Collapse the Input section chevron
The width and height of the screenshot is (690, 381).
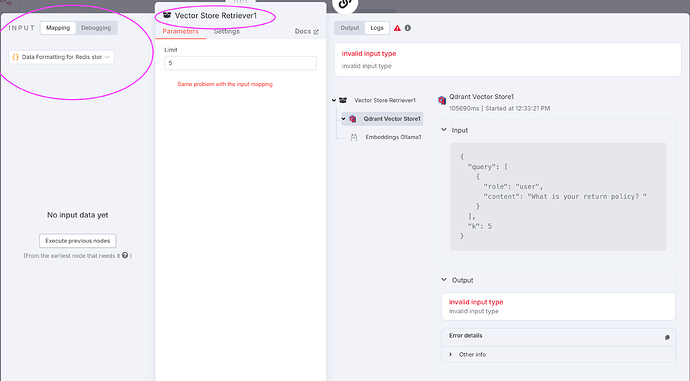point(444,130)
